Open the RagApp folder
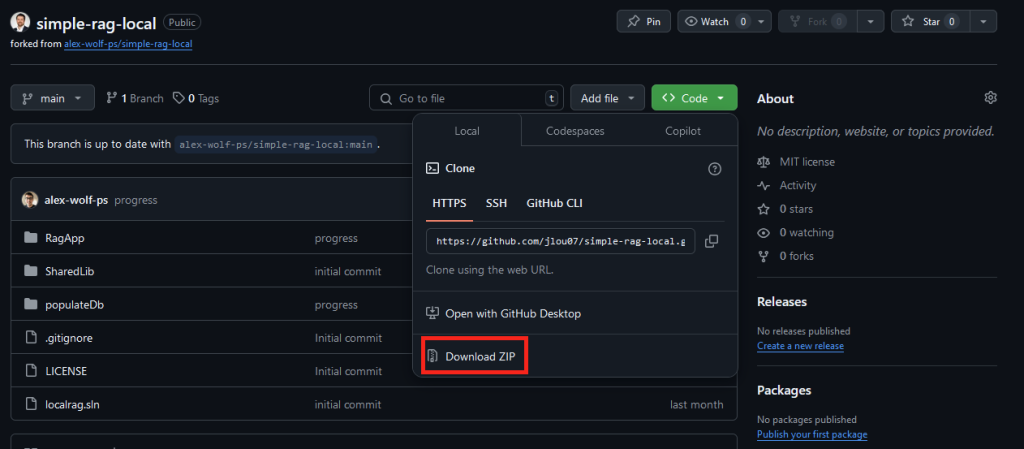The width and height of the screenshot is (1024, 449). coord(65,238)
